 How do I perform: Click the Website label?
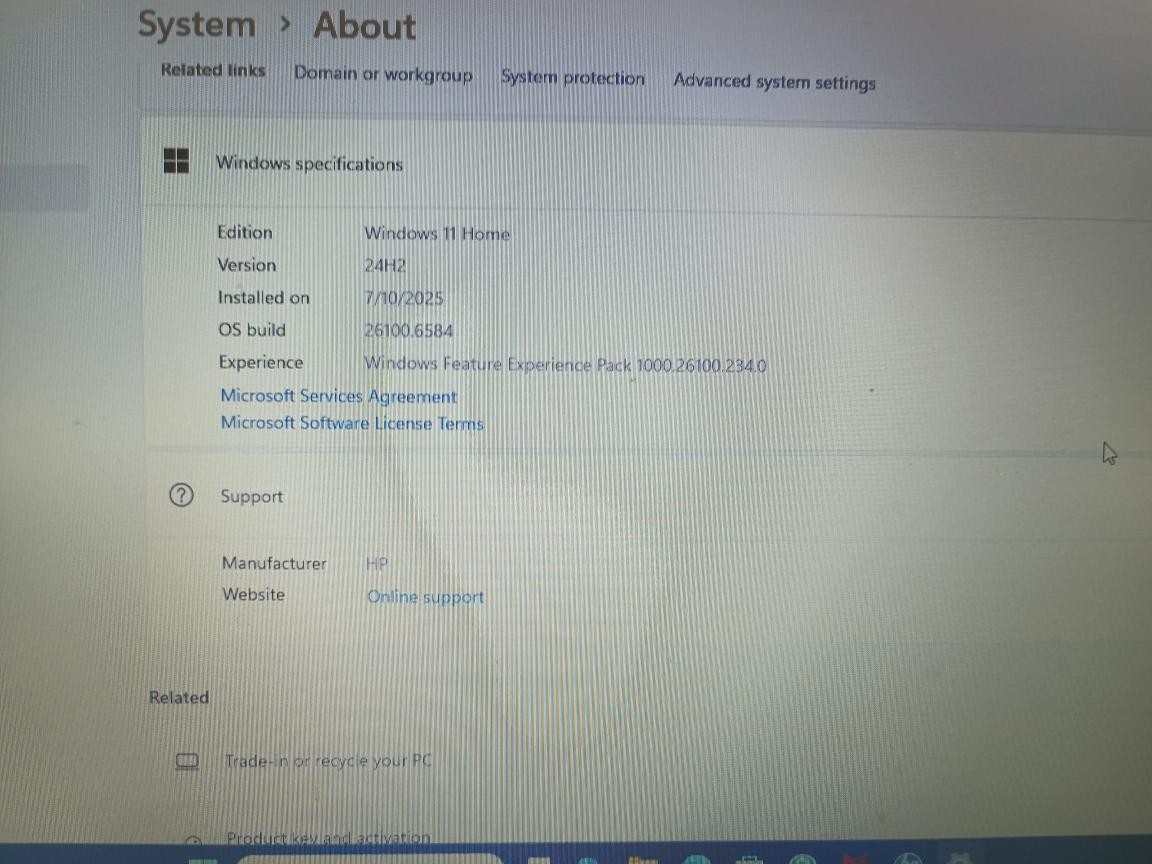tap(253, 594)
